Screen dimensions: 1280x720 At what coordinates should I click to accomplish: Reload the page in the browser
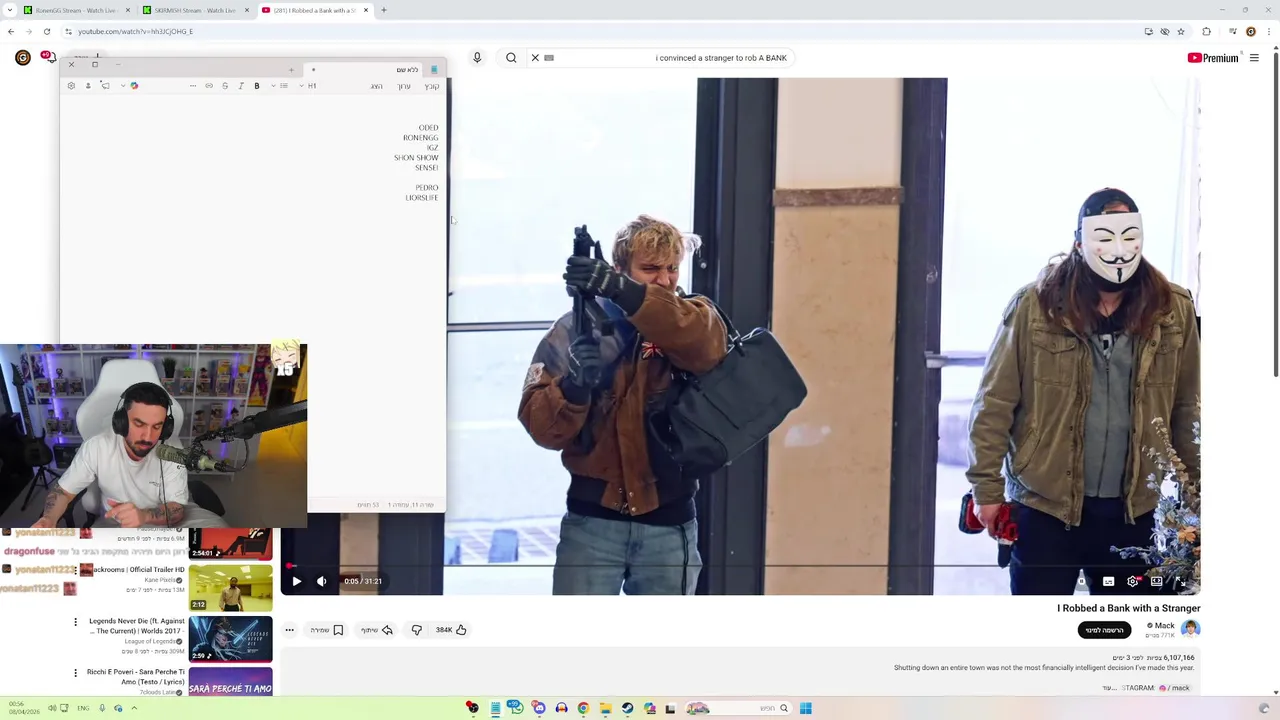tap(46, 31)
